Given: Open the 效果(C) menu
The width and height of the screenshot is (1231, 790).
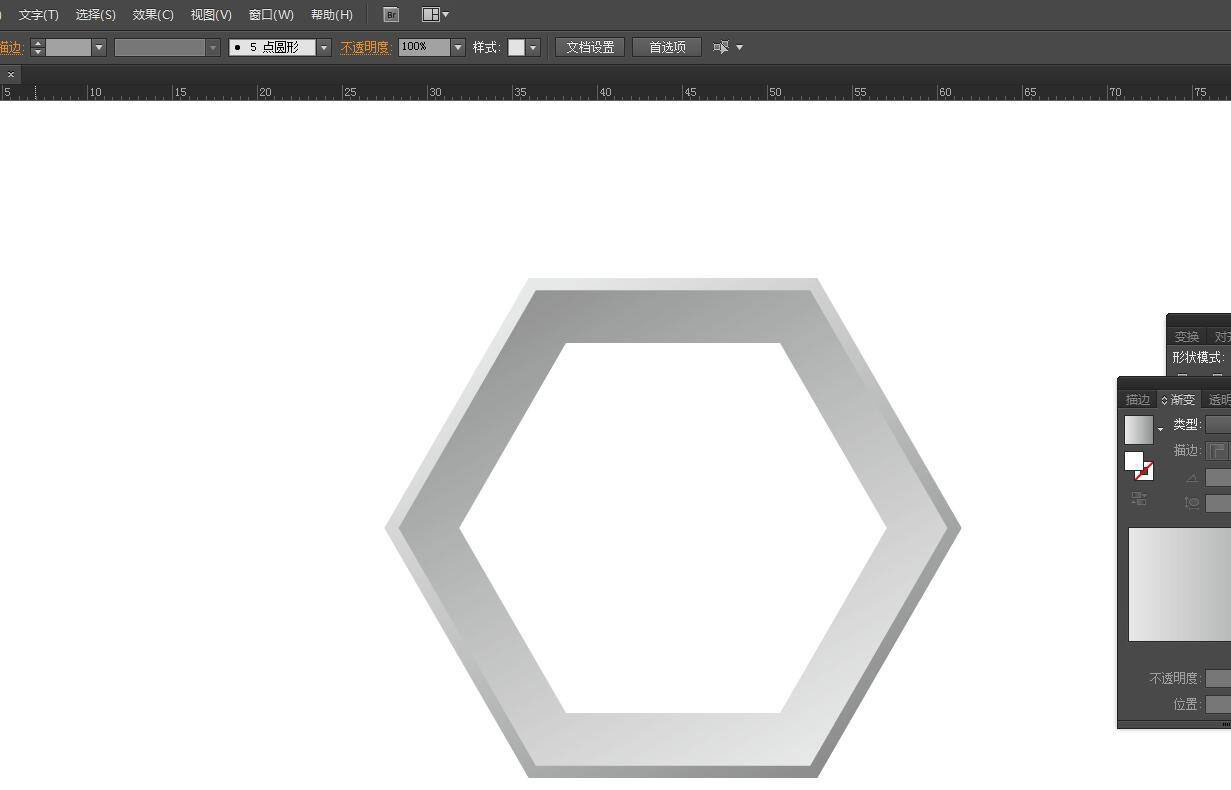Looking at the screenshot, I should [x=153, y=15].
